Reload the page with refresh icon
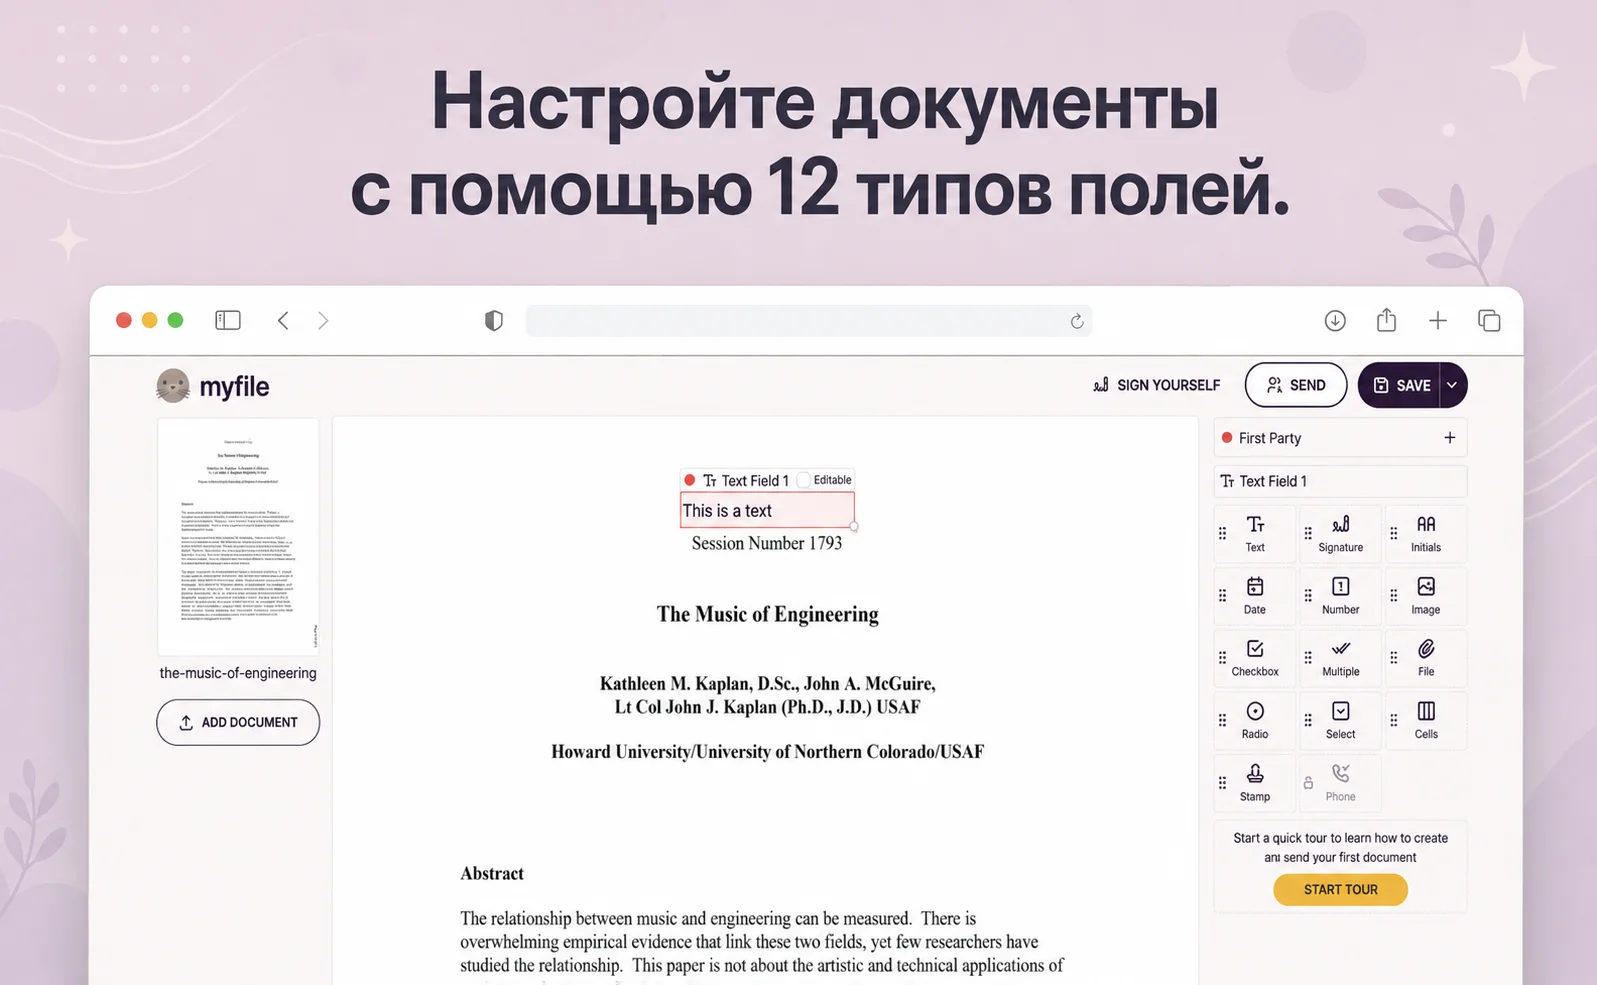1597x985 pixels. click(1077, 321)
